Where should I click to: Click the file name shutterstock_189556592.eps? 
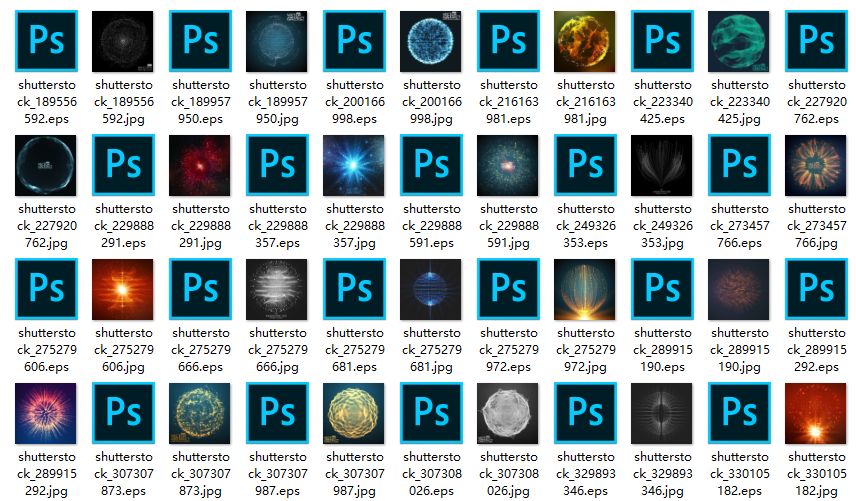(46, 102)
